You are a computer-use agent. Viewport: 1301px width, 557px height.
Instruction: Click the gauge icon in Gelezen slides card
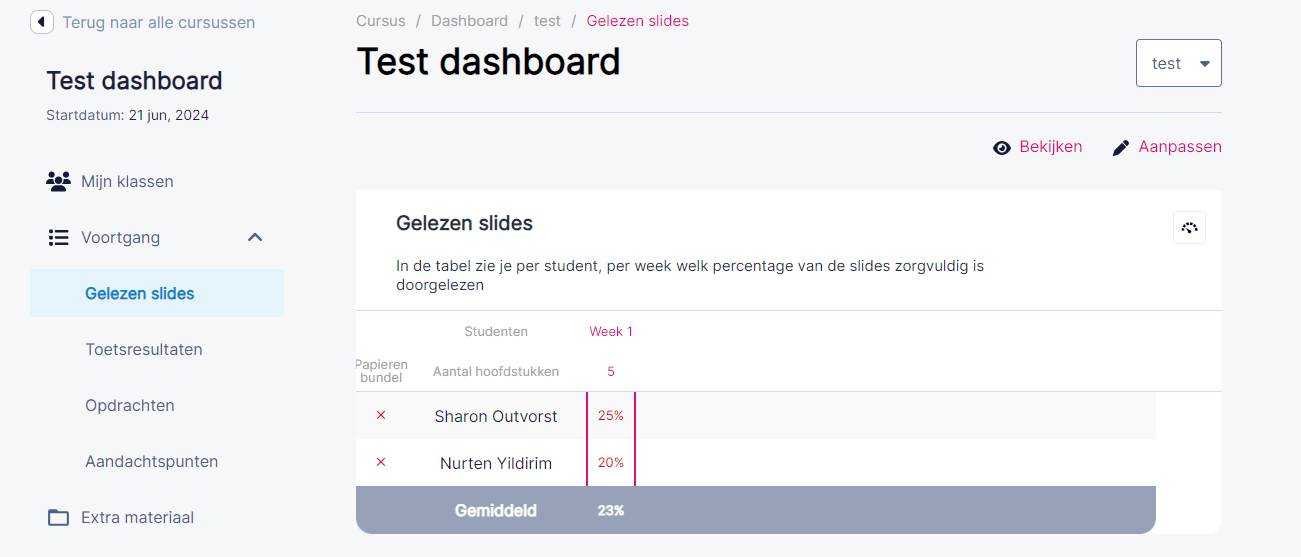click(1189, 228)
